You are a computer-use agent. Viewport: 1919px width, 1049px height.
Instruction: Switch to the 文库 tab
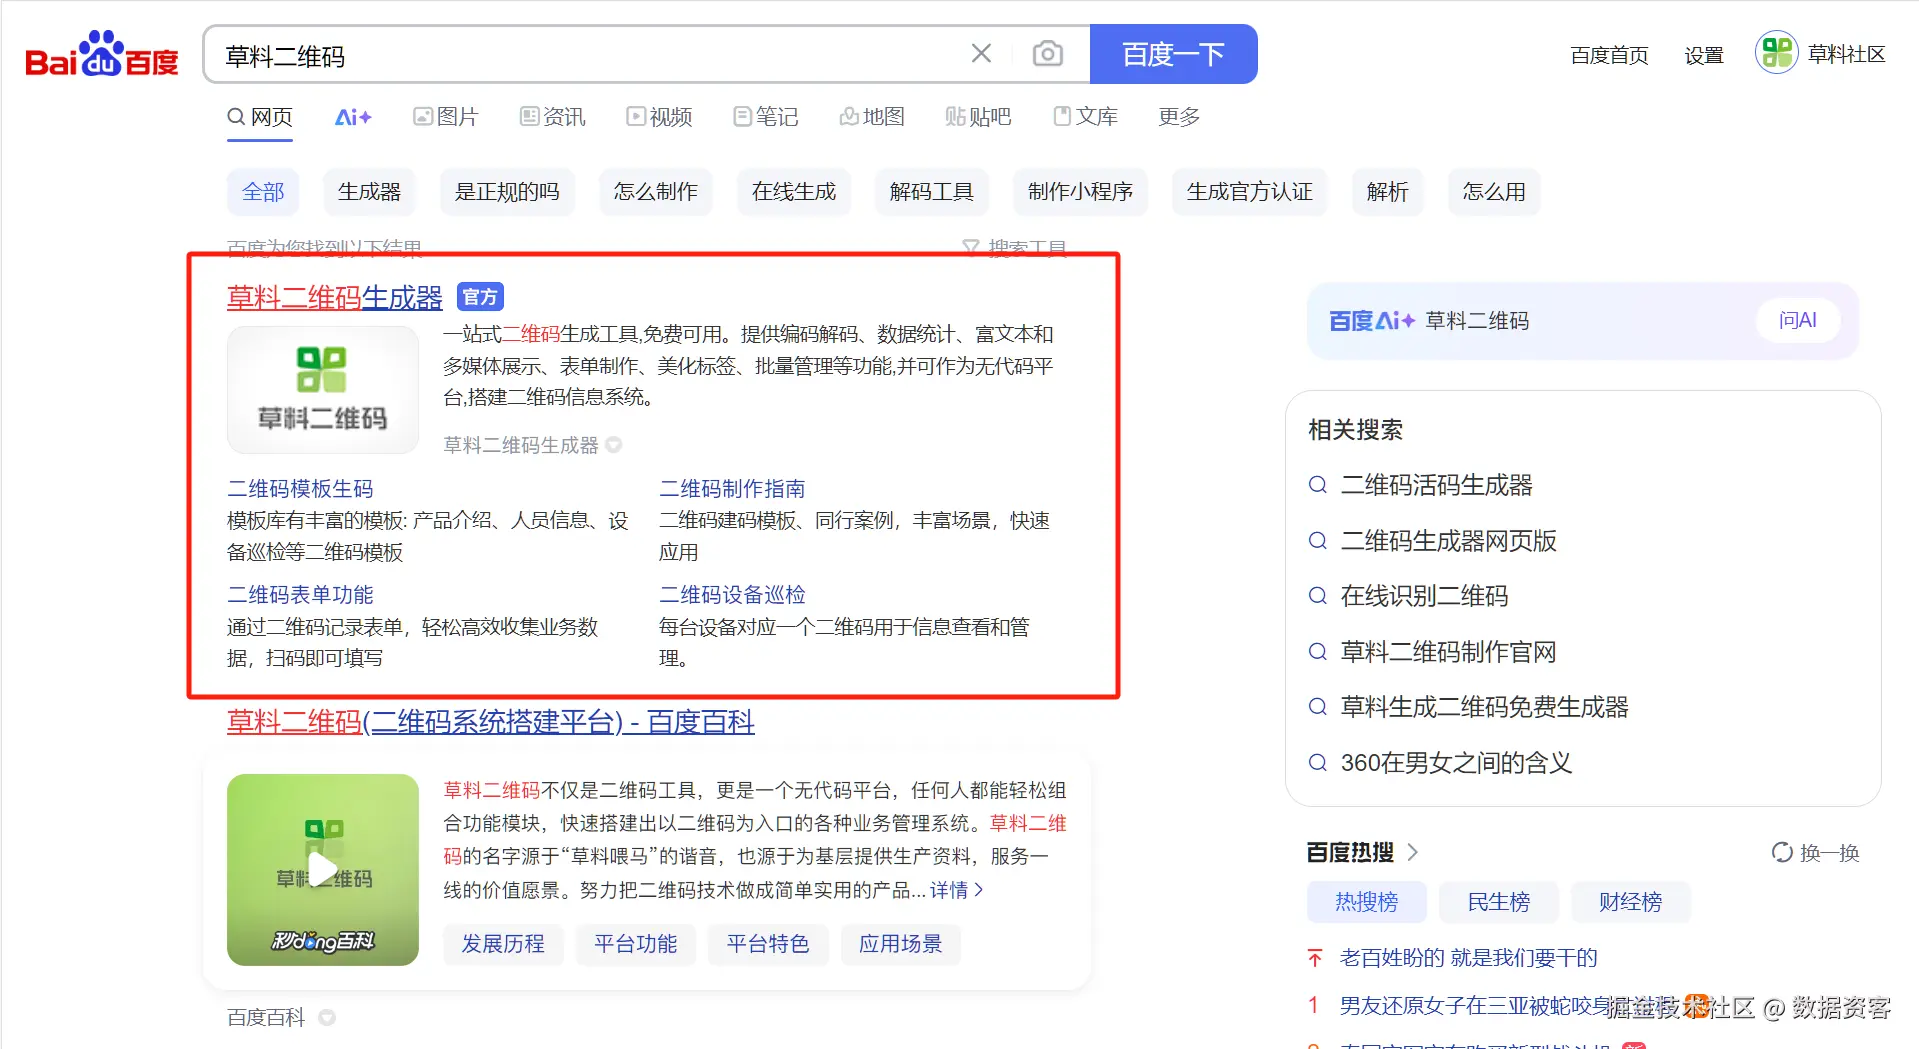(1085, 117)
